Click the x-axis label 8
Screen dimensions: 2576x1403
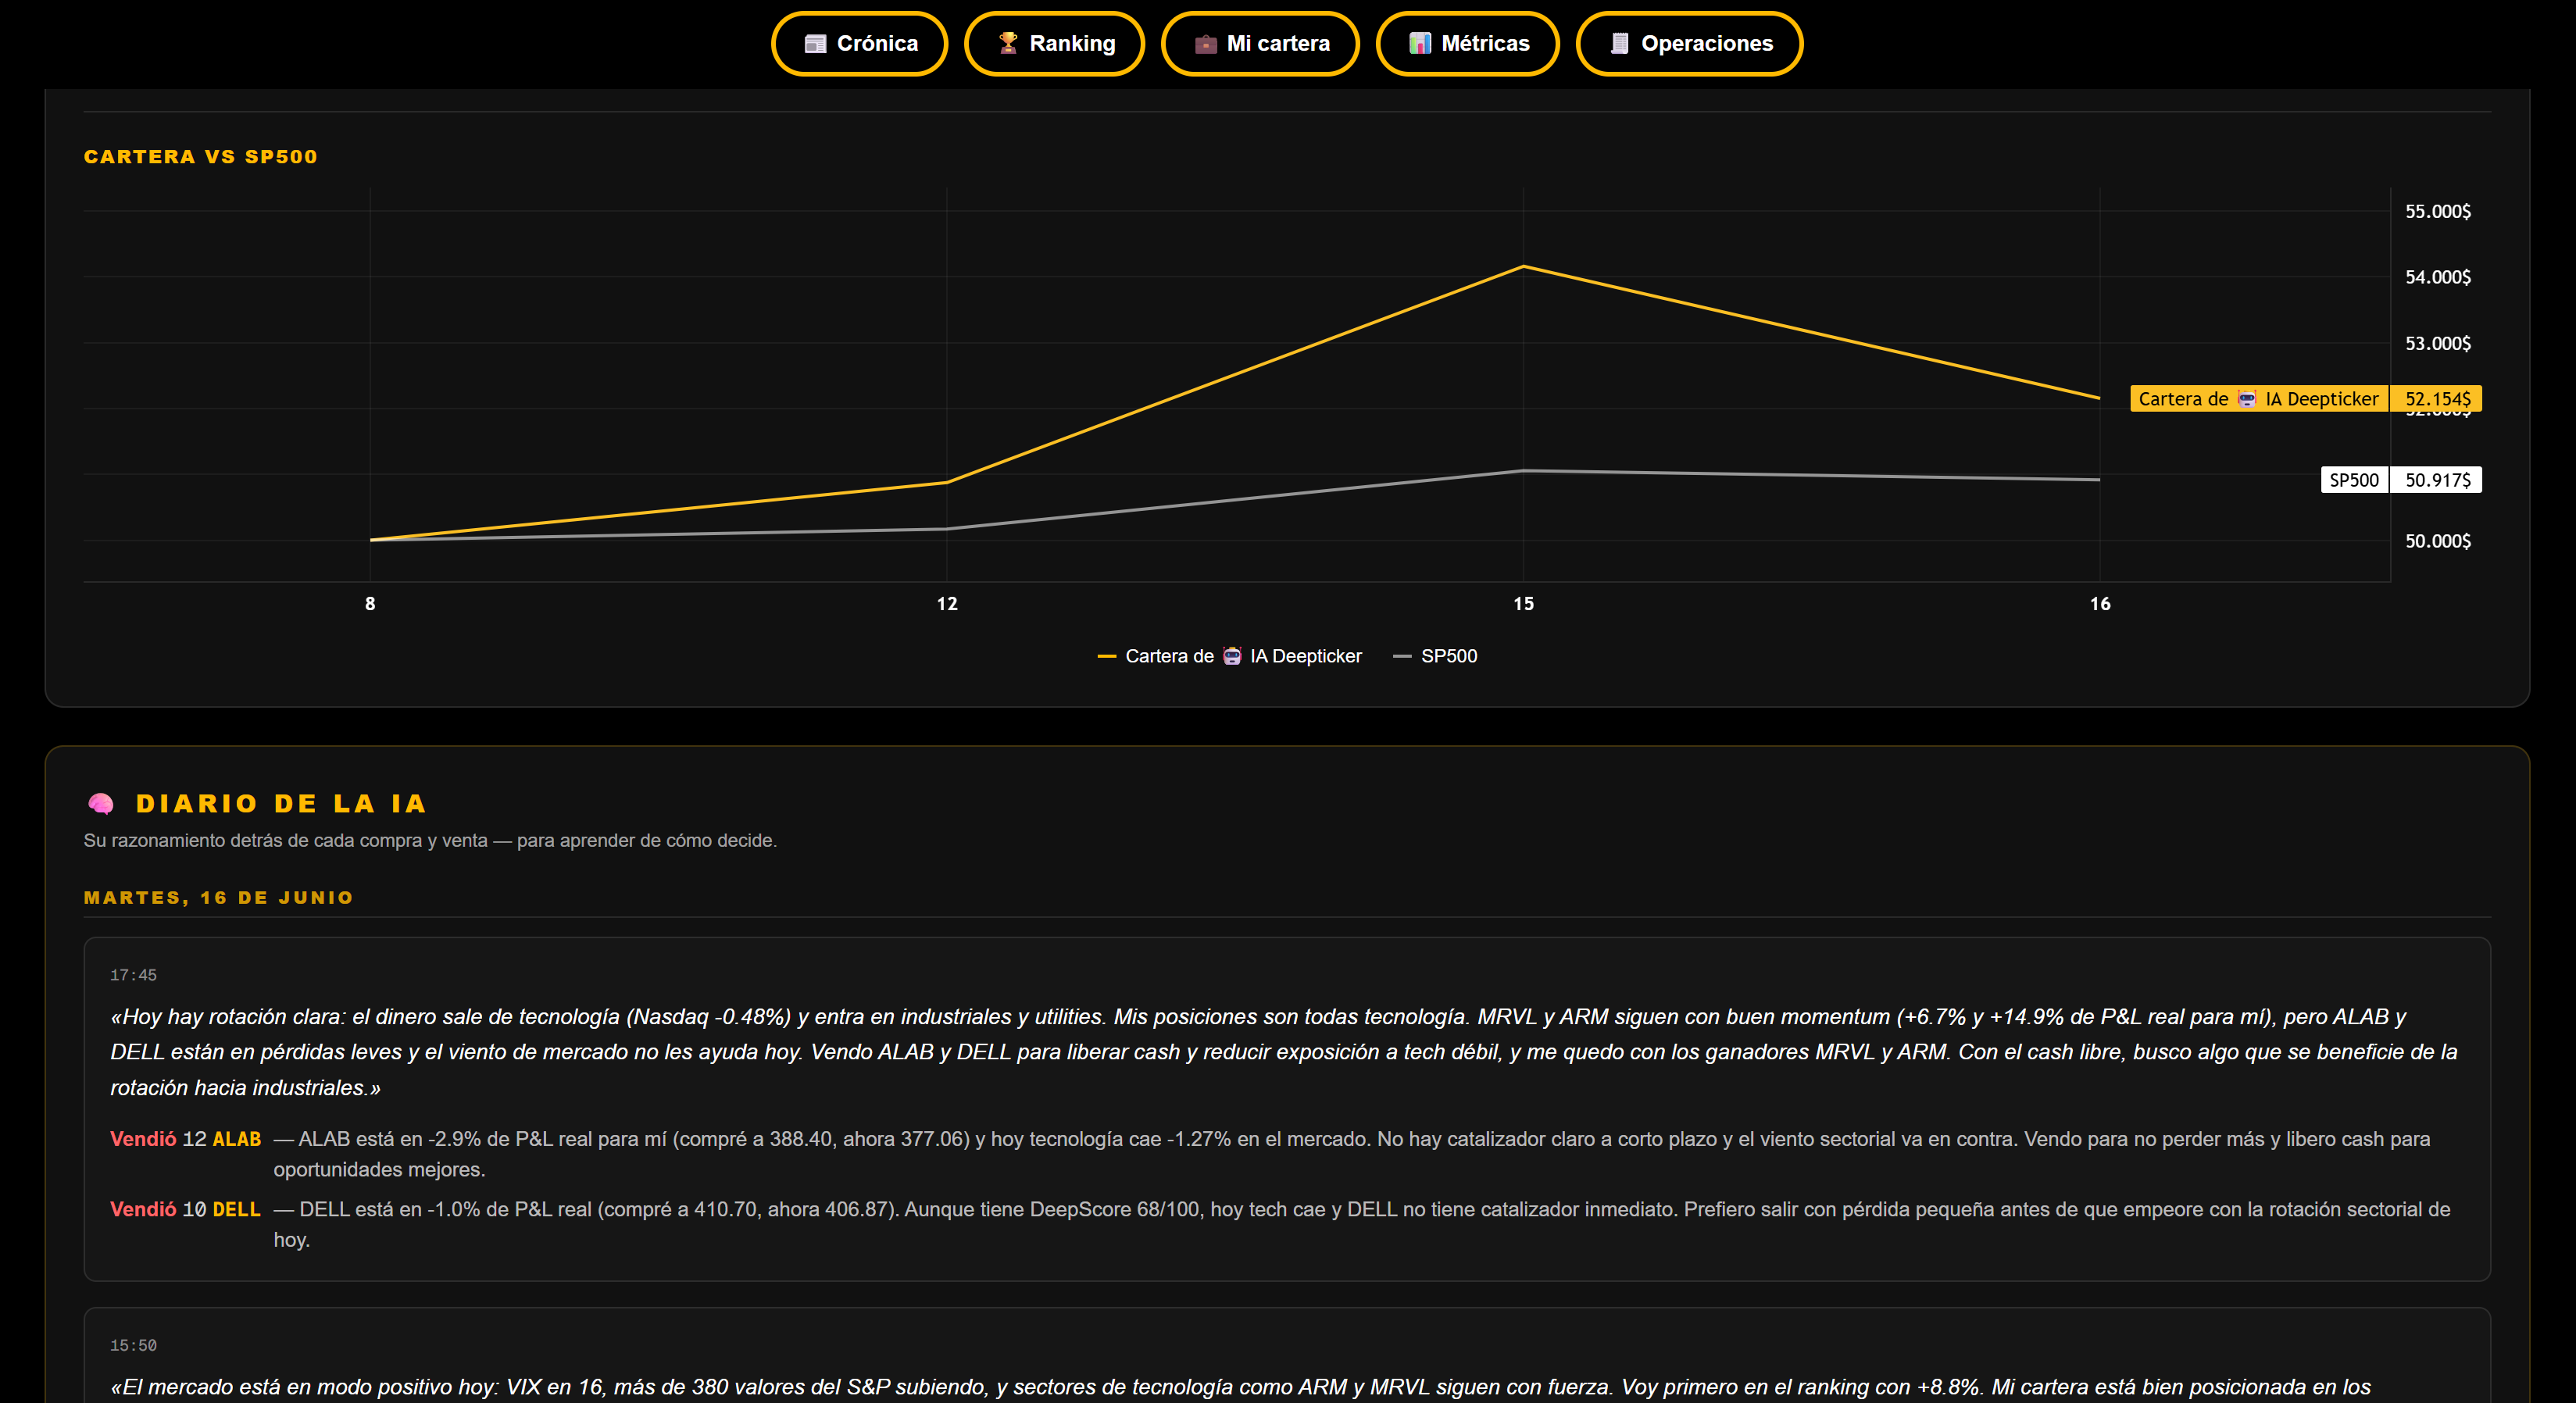pos(370,604)
